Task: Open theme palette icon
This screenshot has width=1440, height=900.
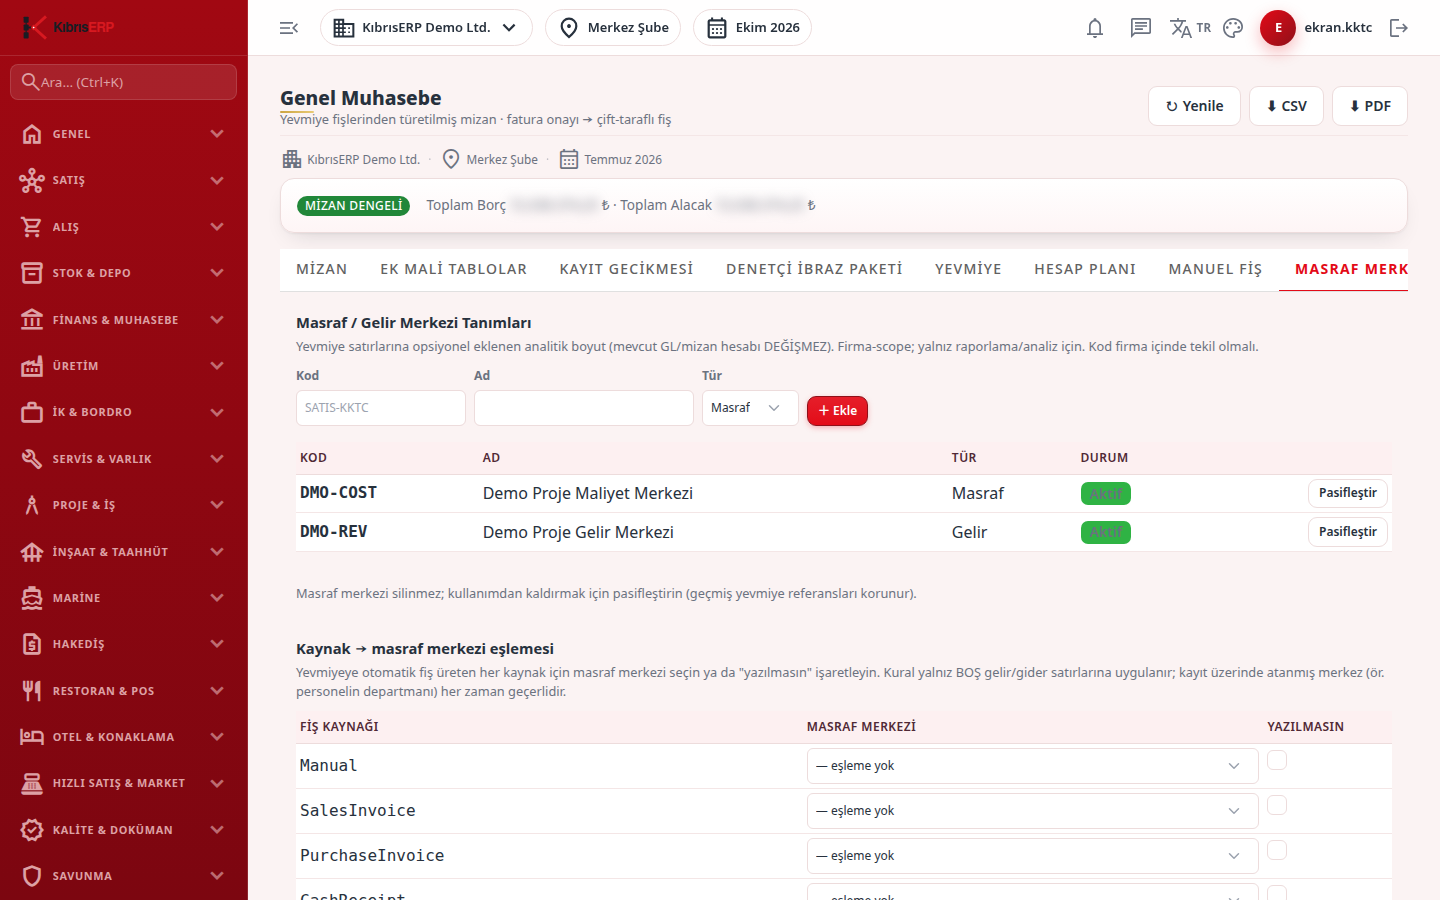Action: click(x=1233, y=28)
